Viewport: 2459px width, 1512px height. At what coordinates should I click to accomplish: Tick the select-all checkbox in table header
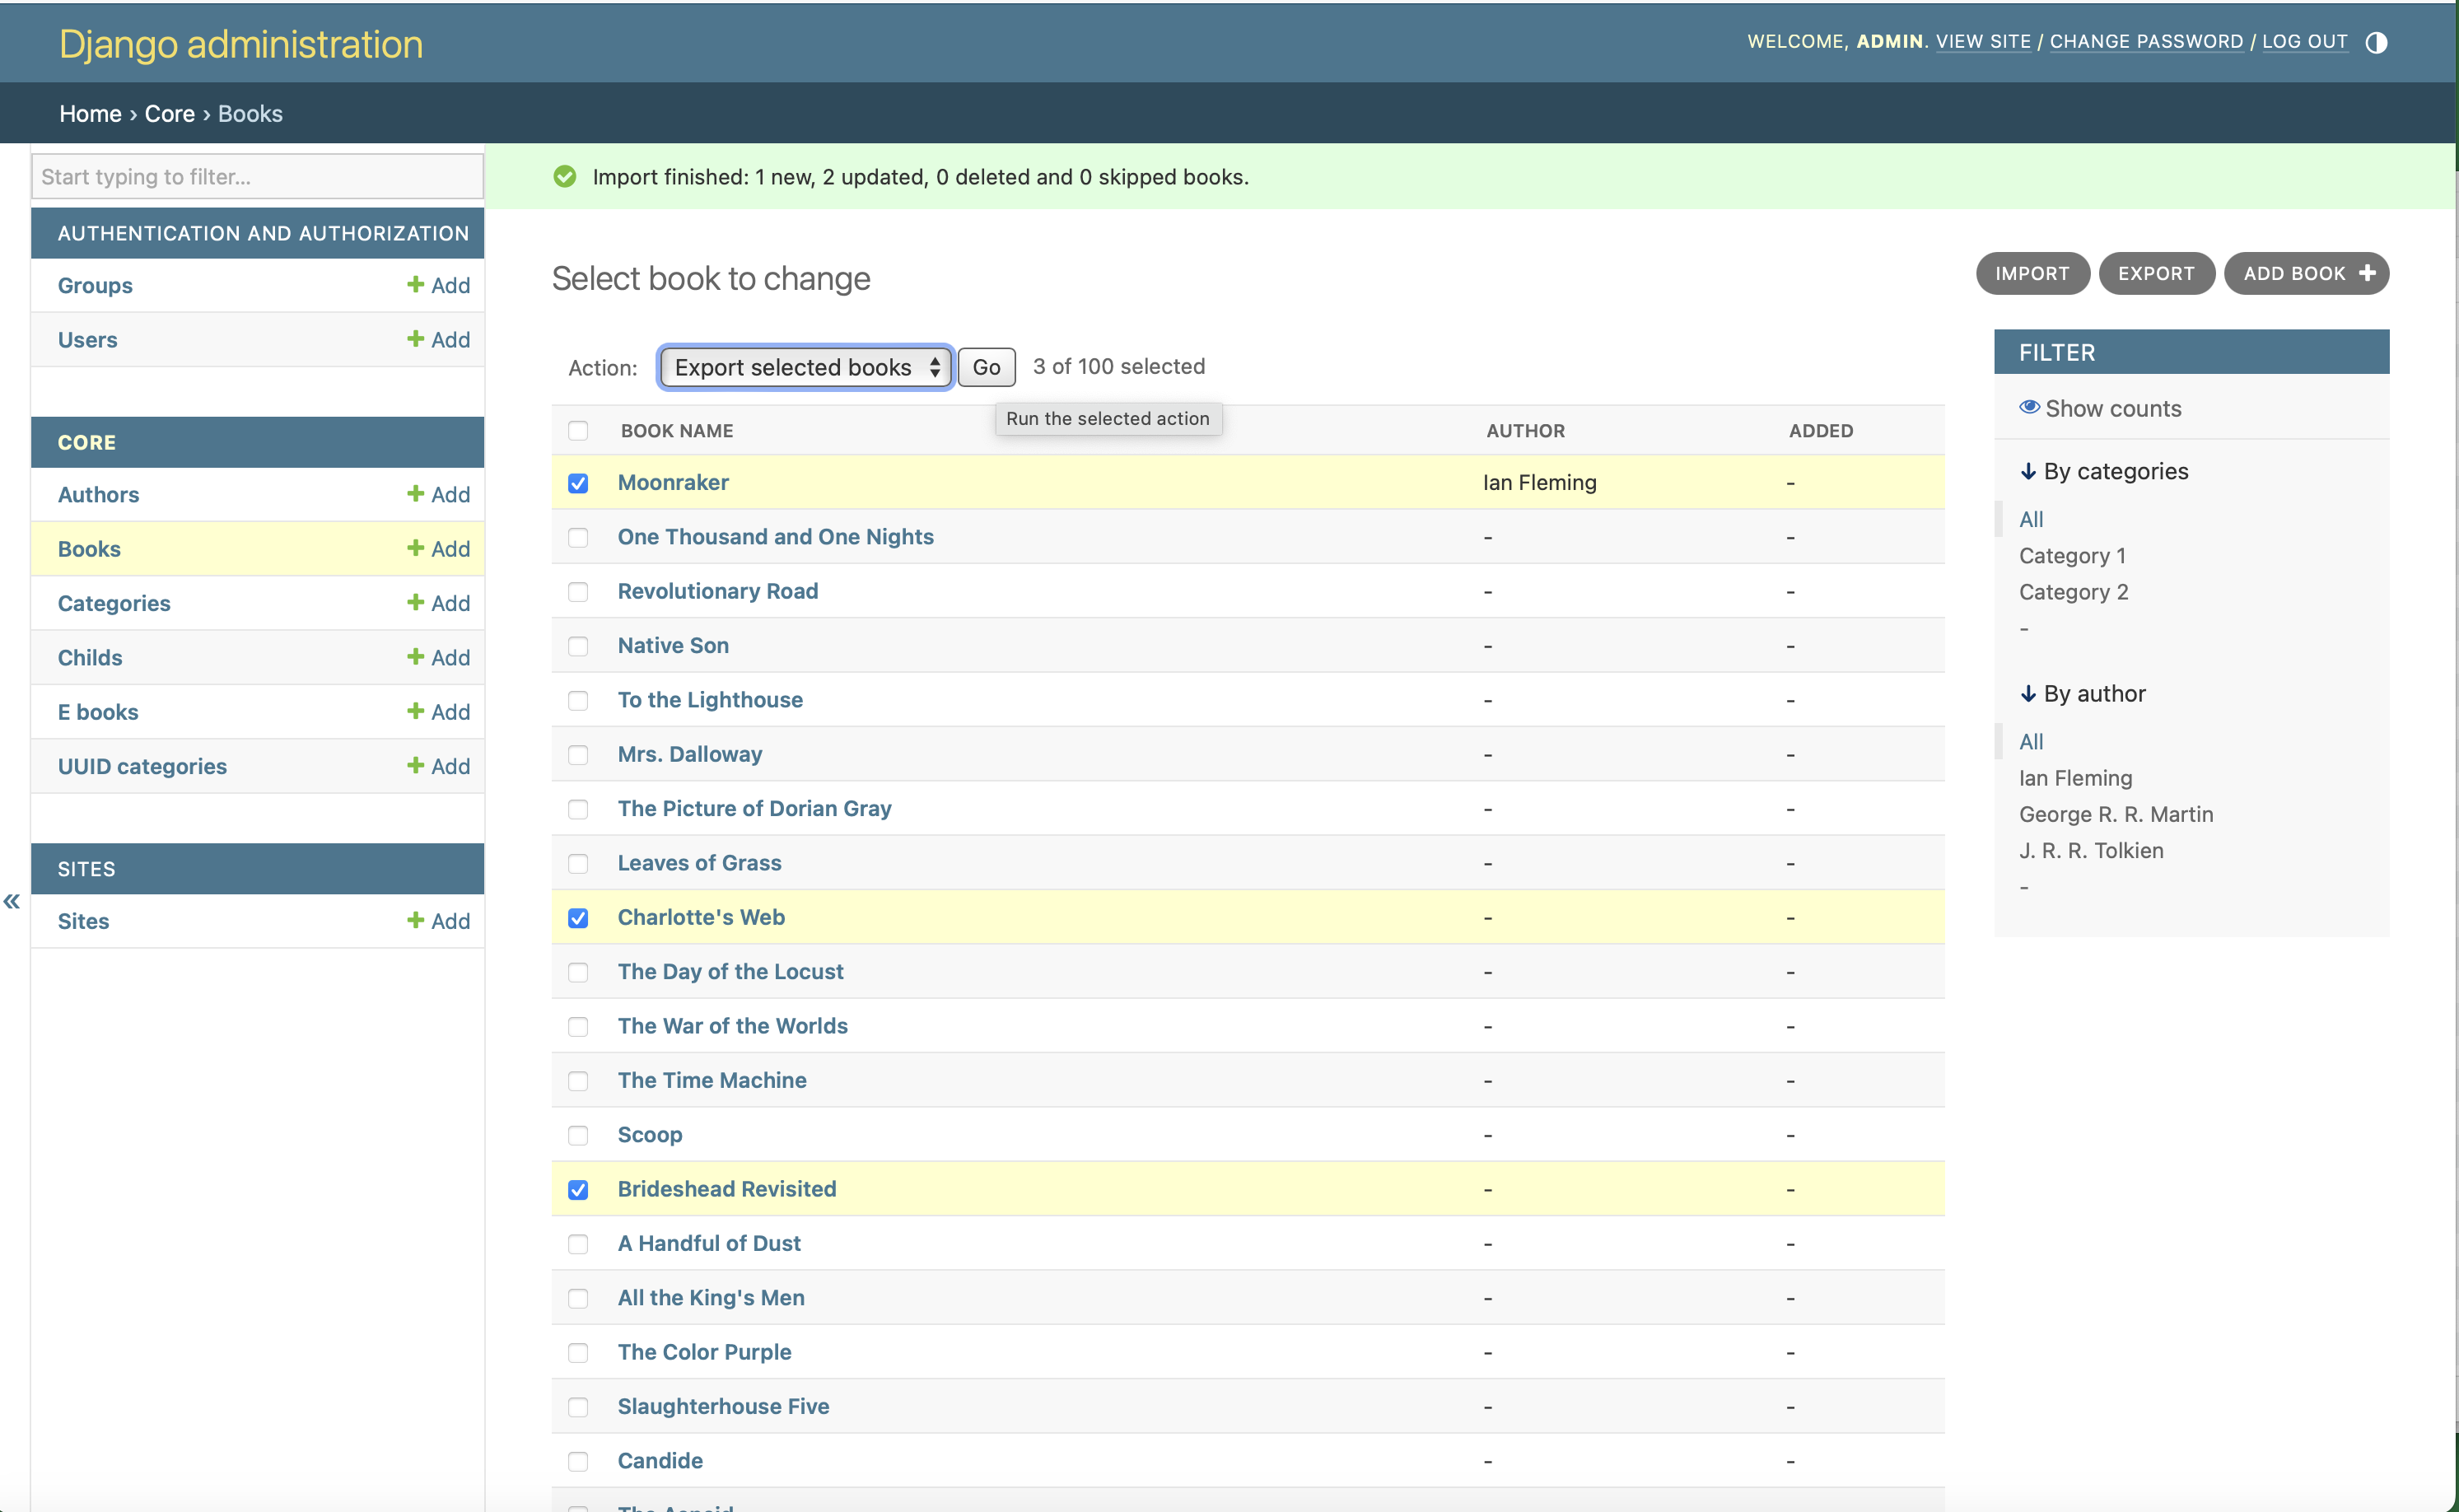point(578,431)
